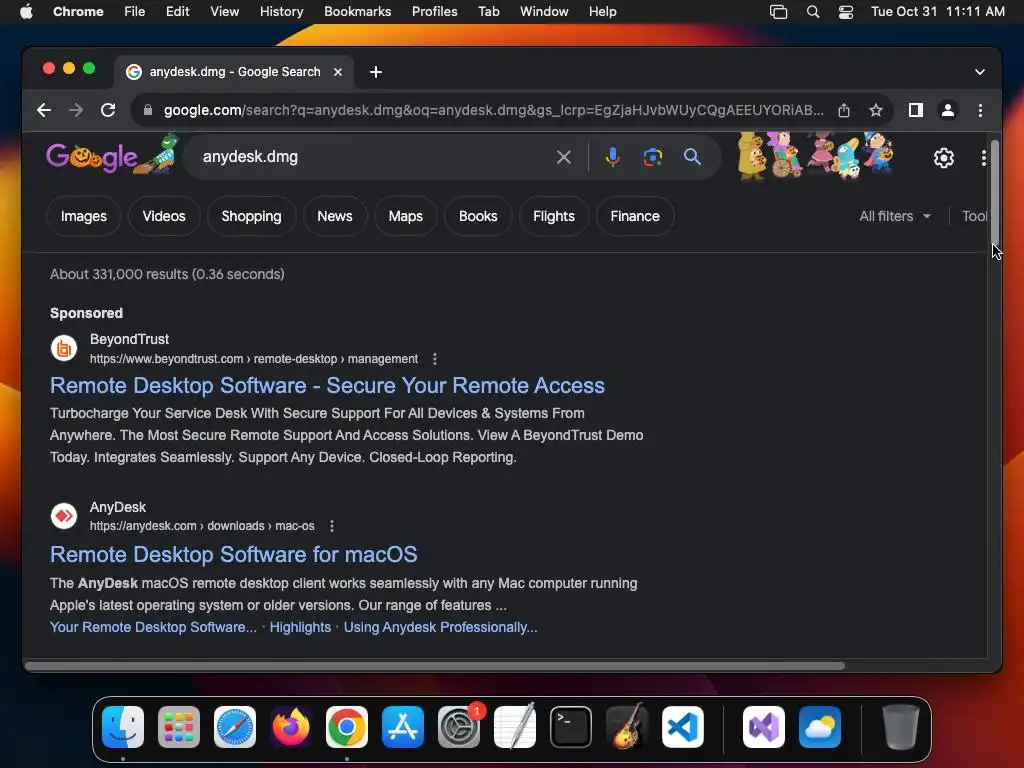
Task: Filter results by Images
Action: 84,216
